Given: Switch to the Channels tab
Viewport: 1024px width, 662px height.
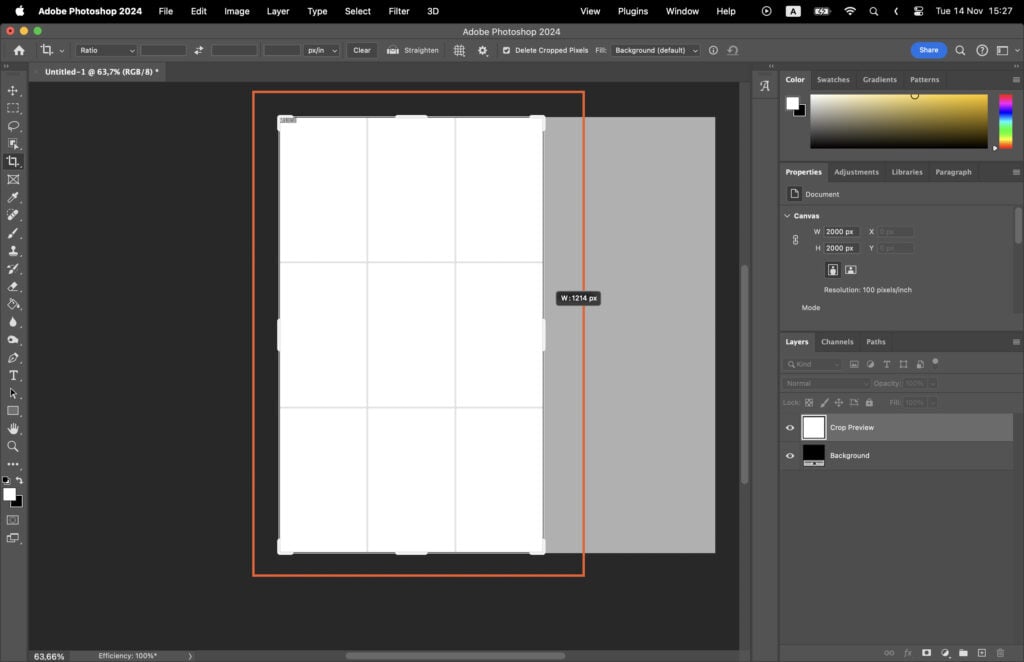Looking at the screenshot, I should point(837,341).
